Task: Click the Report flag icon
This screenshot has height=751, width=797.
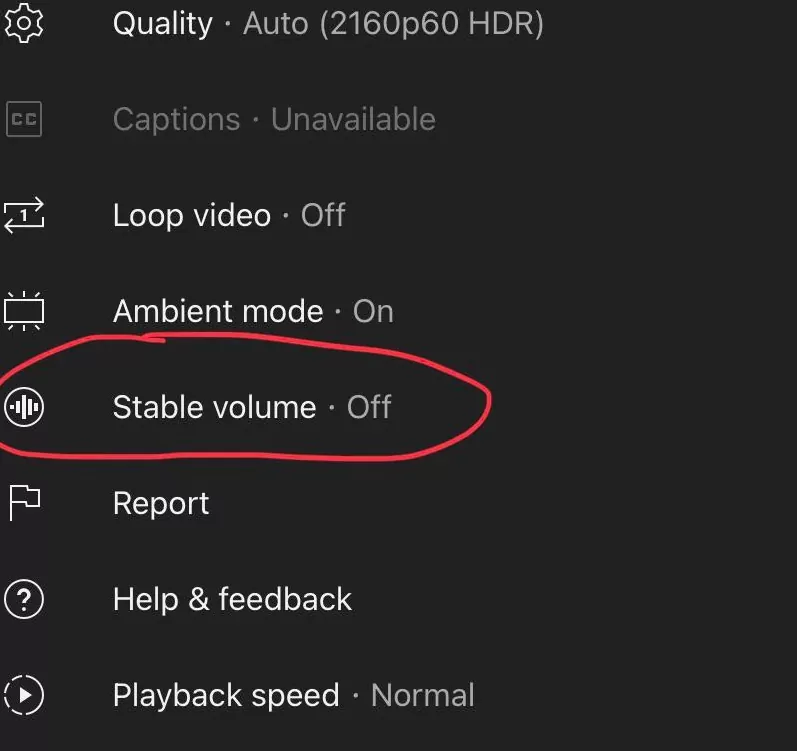Action: point(24,503)
